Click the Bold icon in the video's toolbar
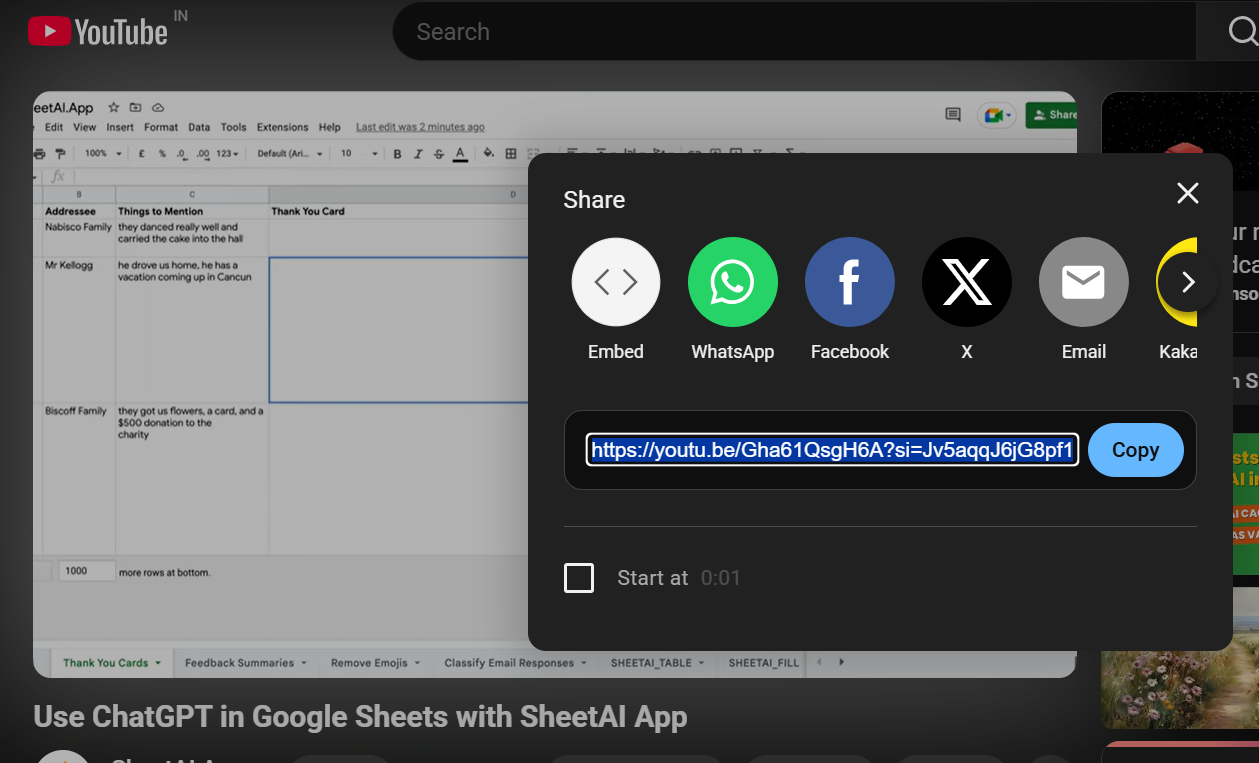 tap(397, 154)
